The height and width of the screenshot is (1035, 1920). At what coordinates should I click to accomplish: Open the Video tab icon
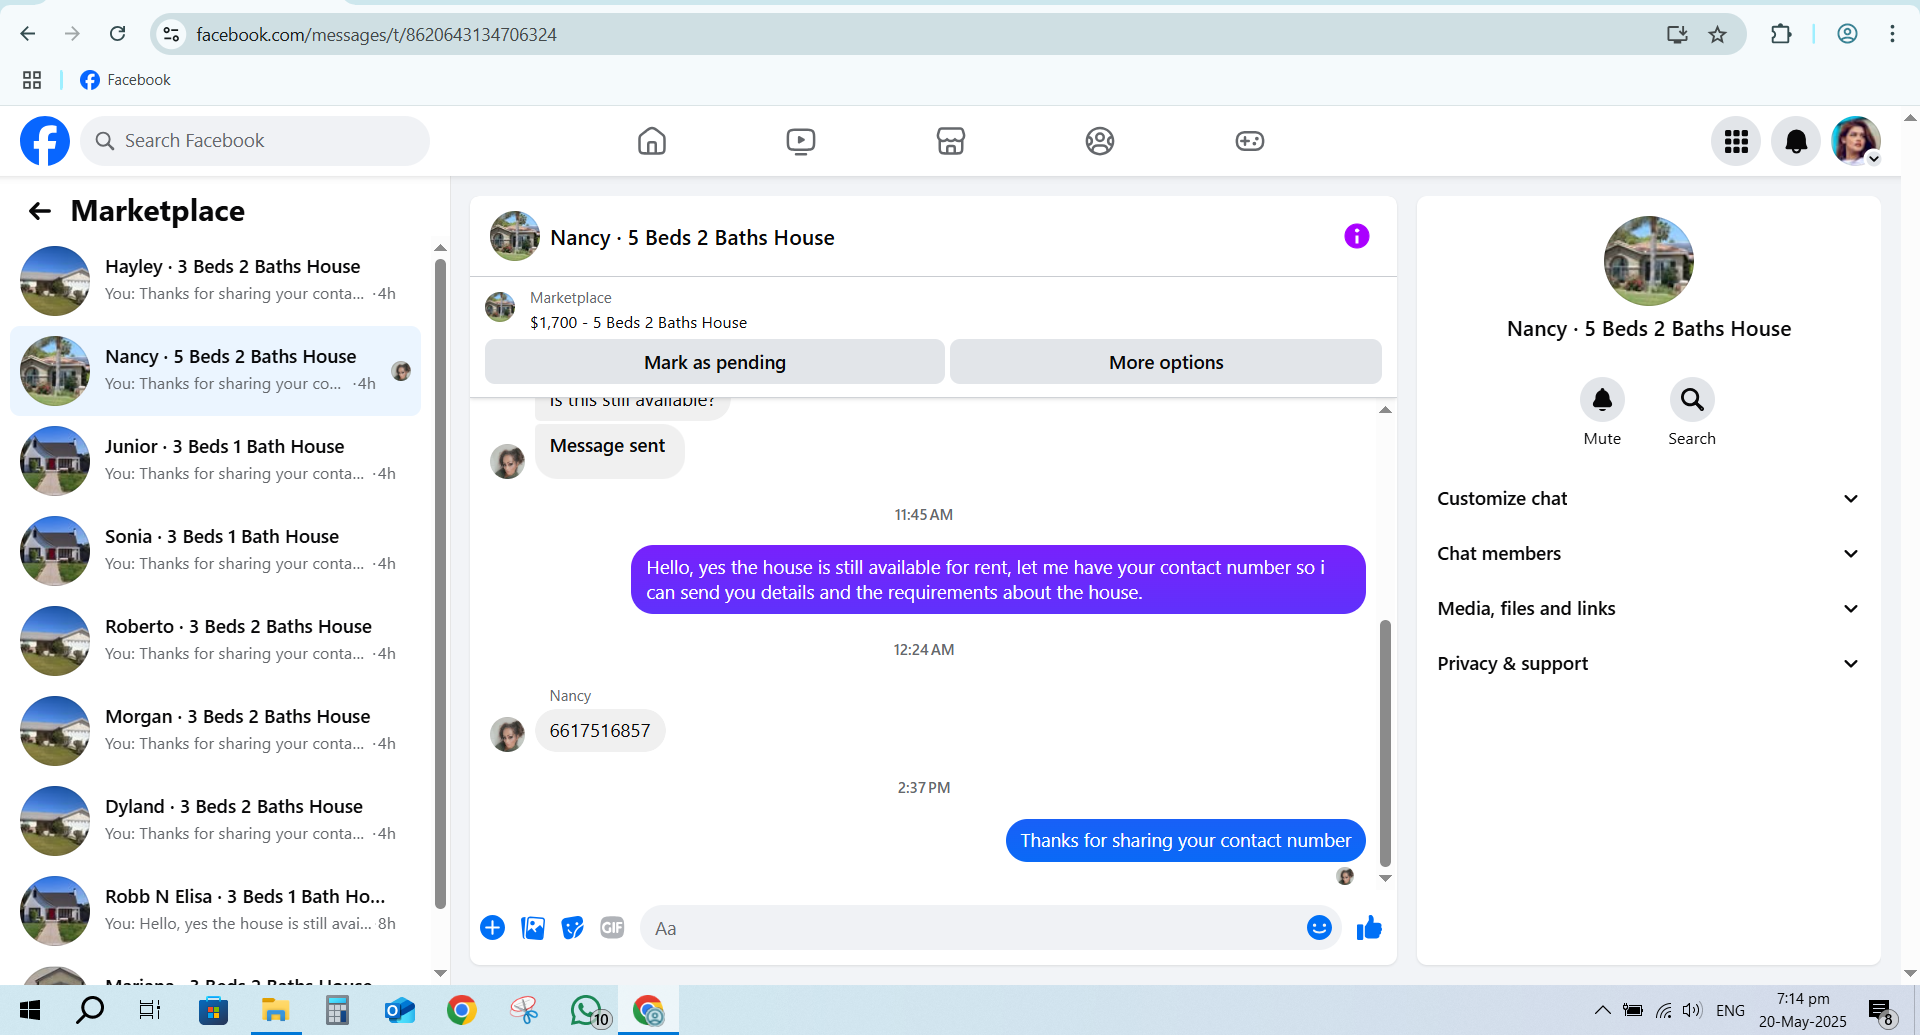pyautogui.click(x=801, y=141)
